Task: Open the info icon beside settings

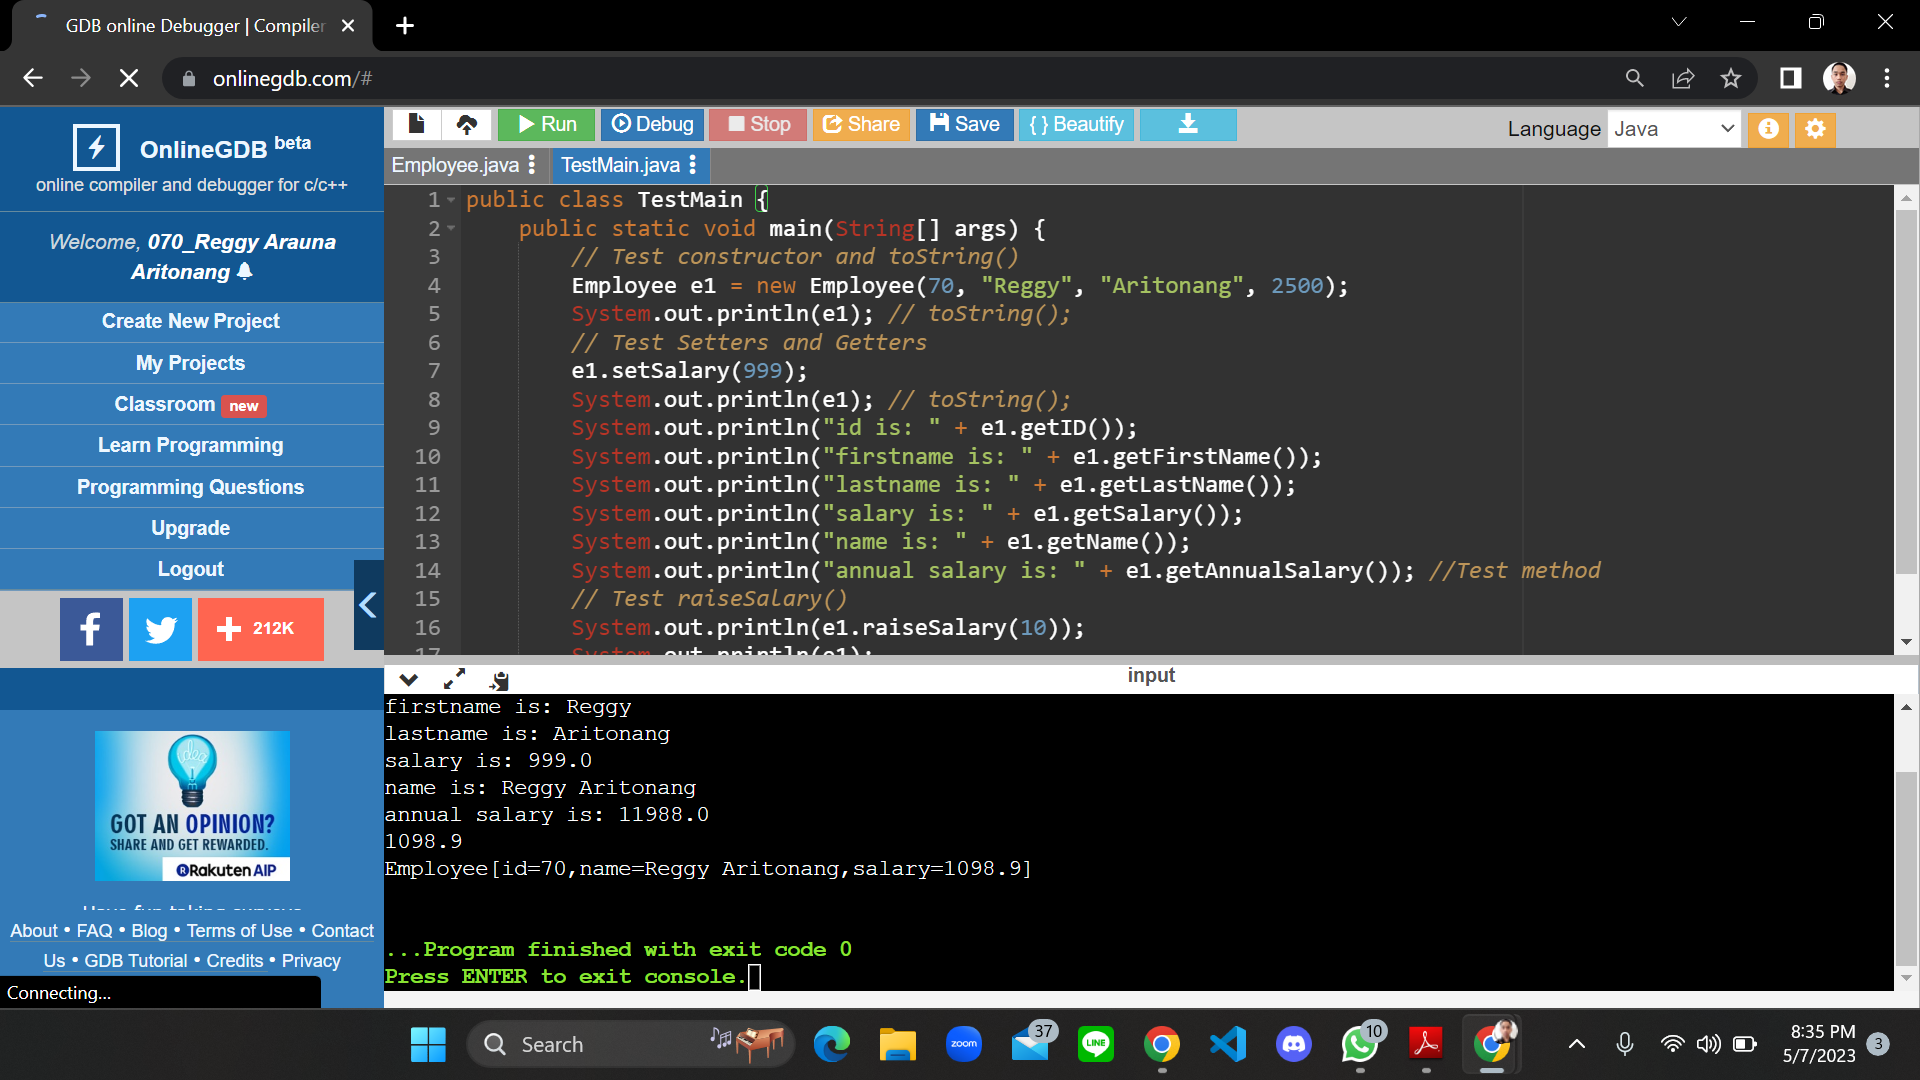Action: coord(1768,128)
